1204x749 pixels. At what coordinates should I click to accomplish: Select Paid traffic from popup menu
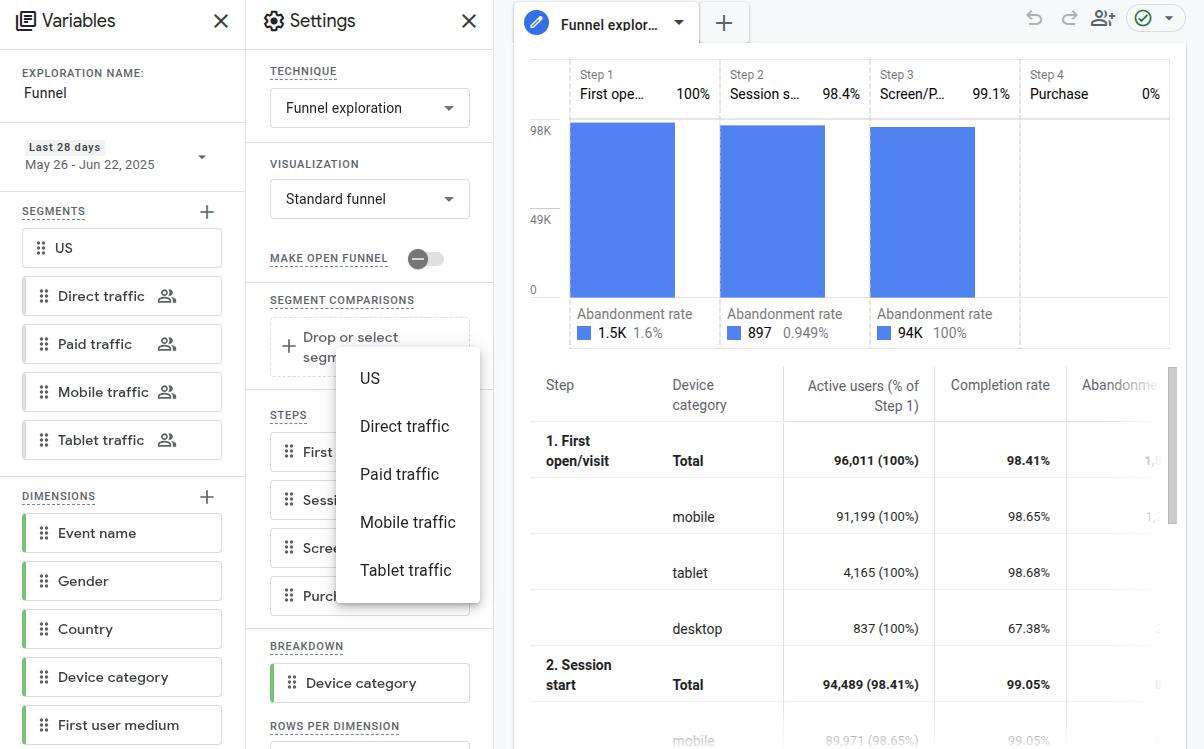coord(408,474)
